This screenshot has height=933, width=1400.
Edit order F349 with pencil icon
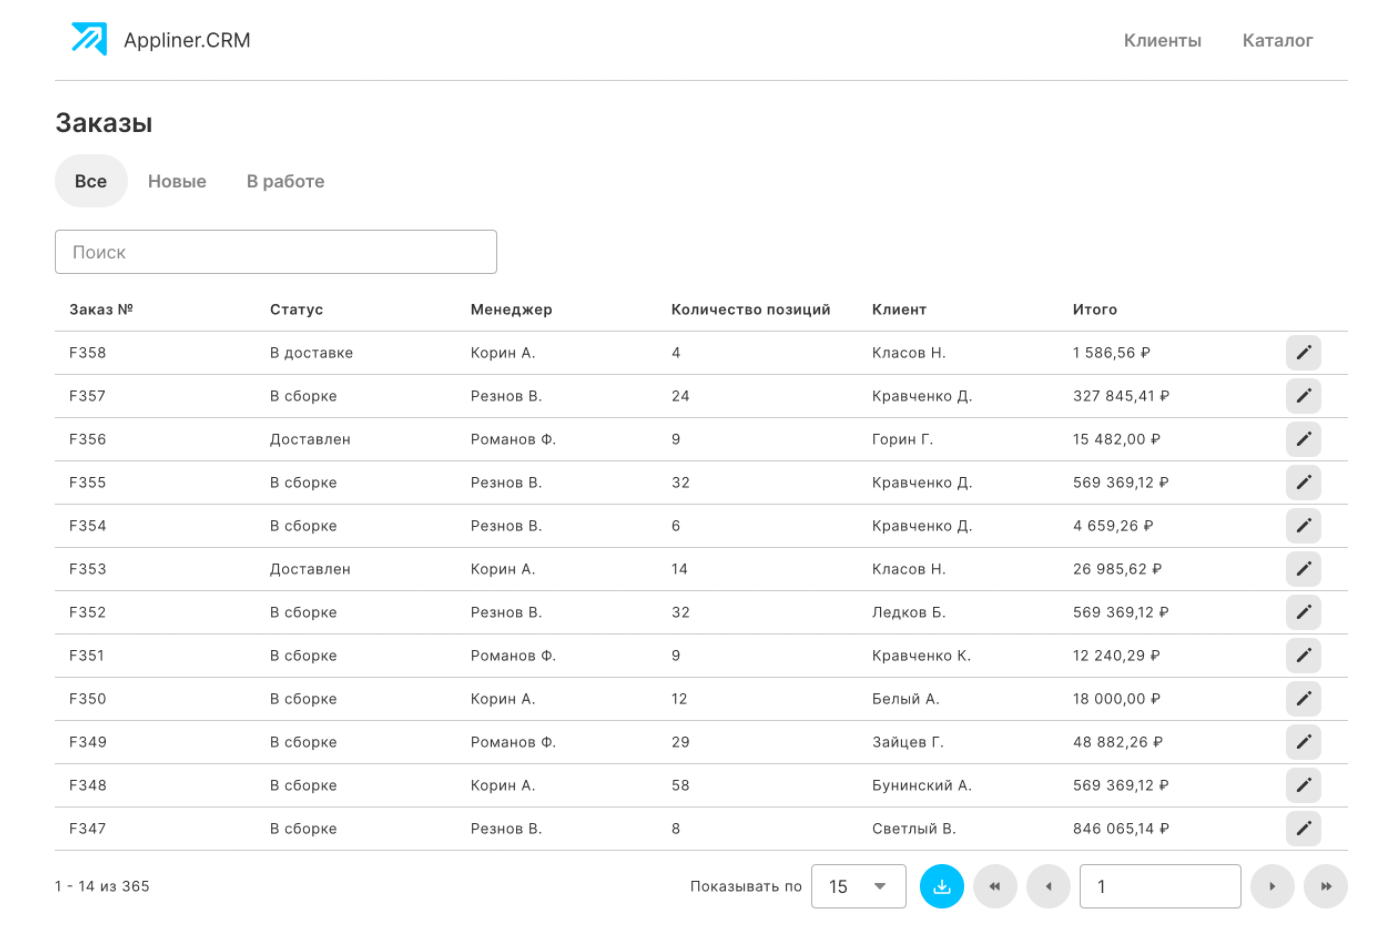click(x=1303, y=742)
